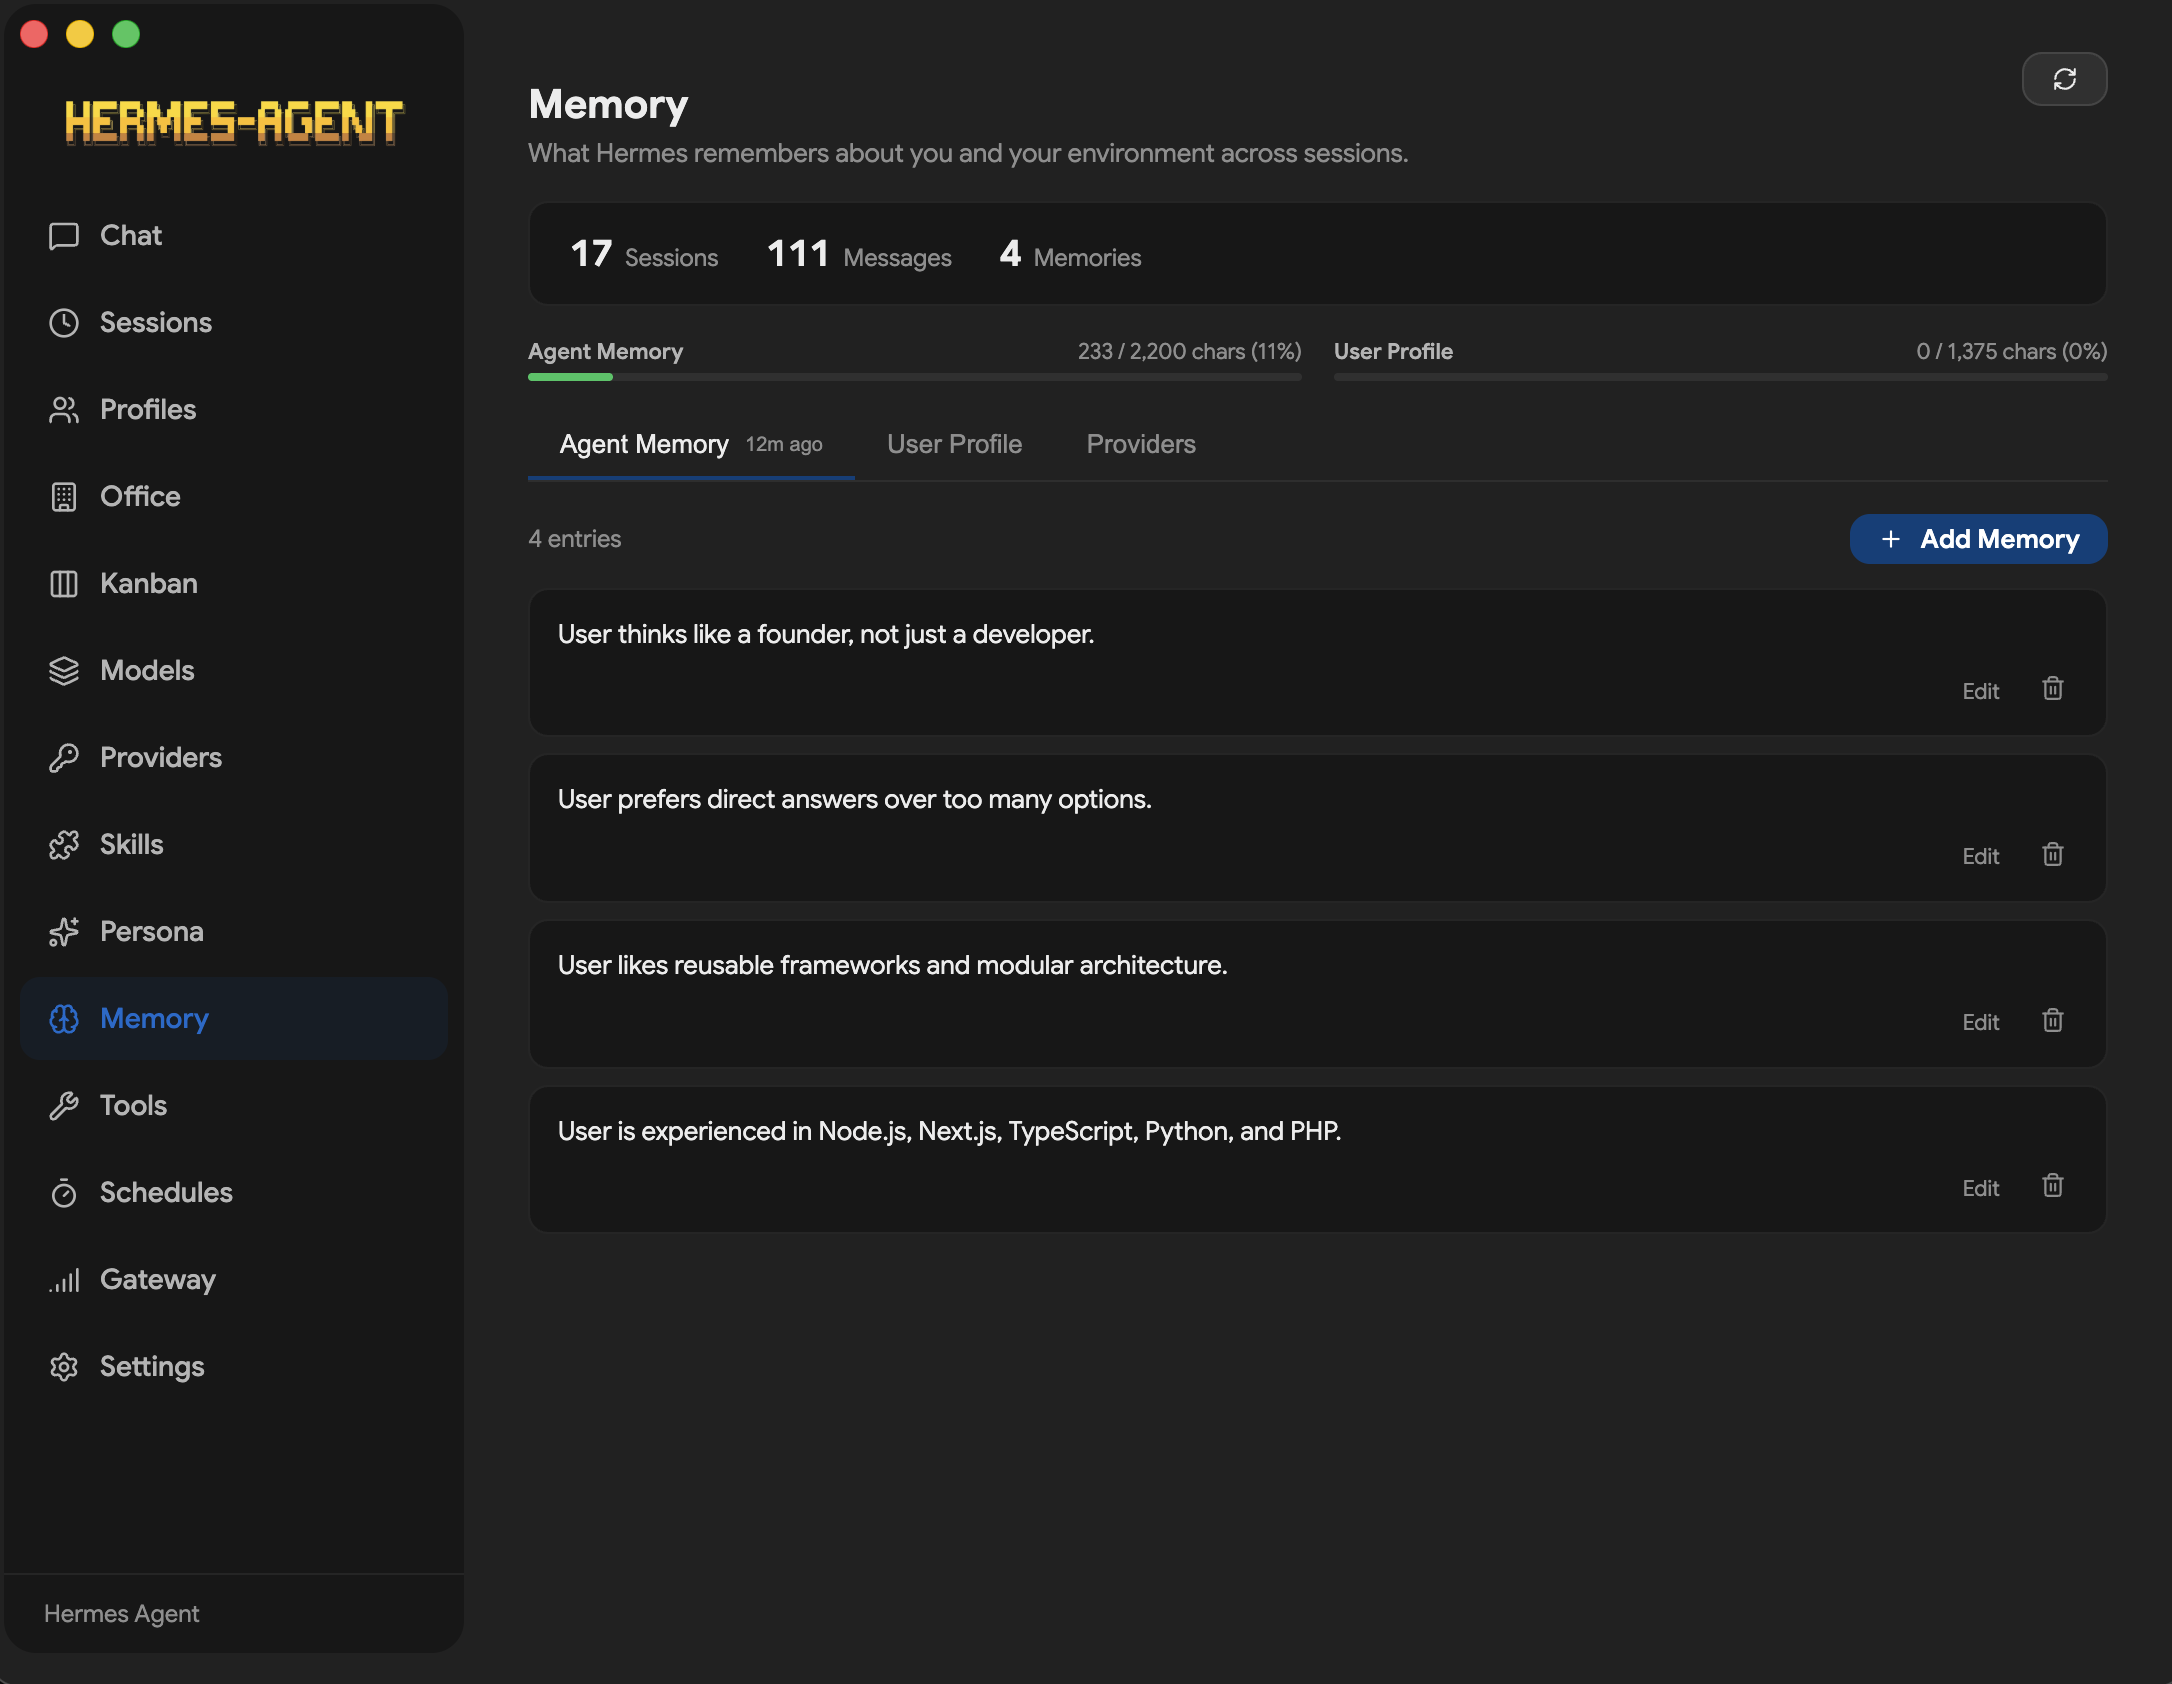Refresh memory with the reload icon button

pyautogui.click(x=2065, y=79)
